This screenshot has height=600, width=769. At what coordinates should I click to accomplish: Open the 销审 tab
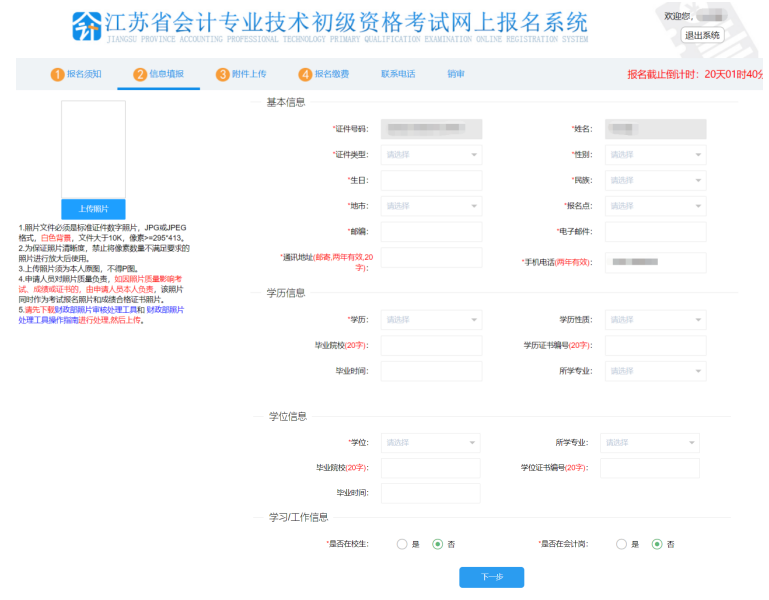coord(456,74)
